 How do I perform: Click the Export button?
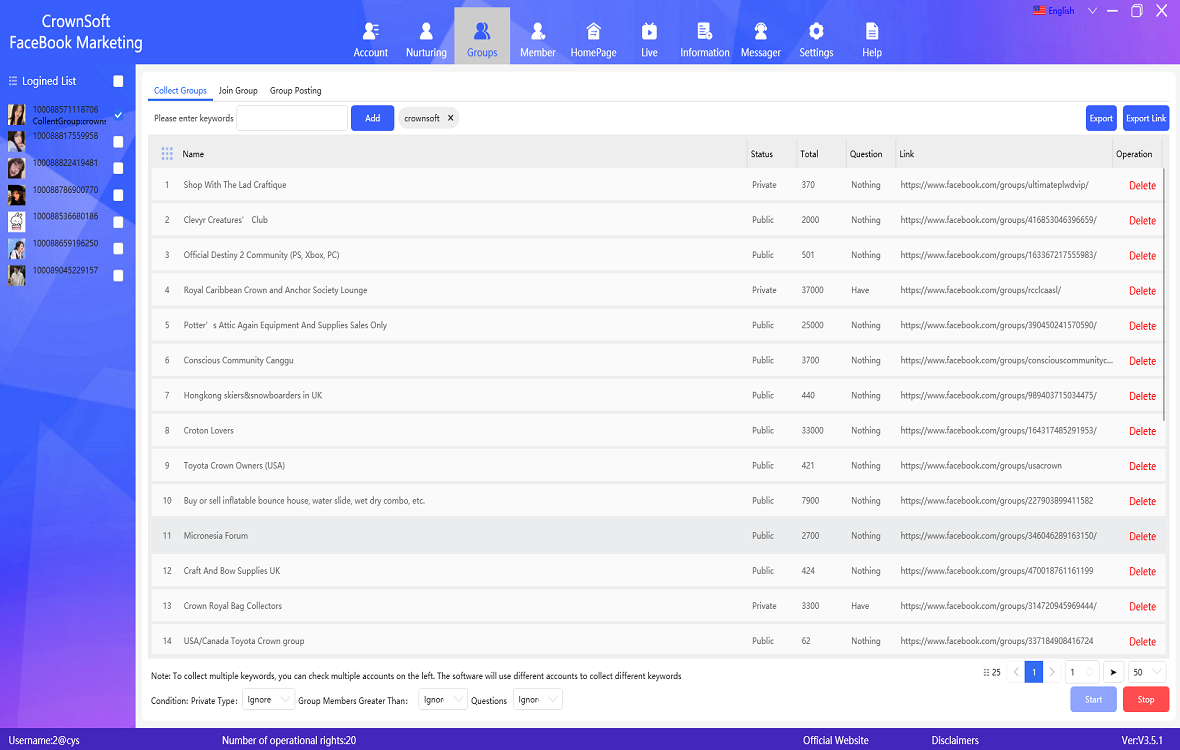tap(1101, 118)
